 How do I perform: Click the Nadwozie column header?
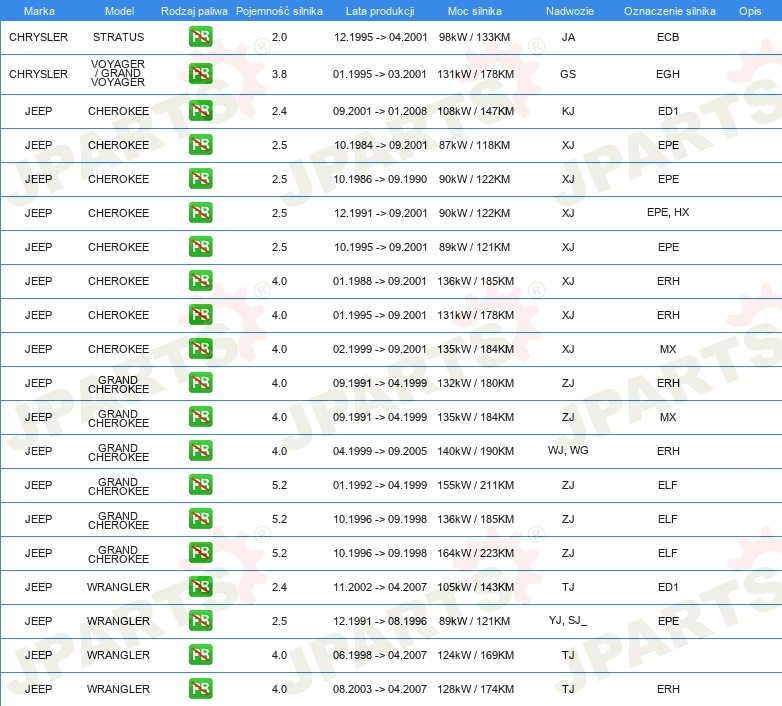point(570,11)
